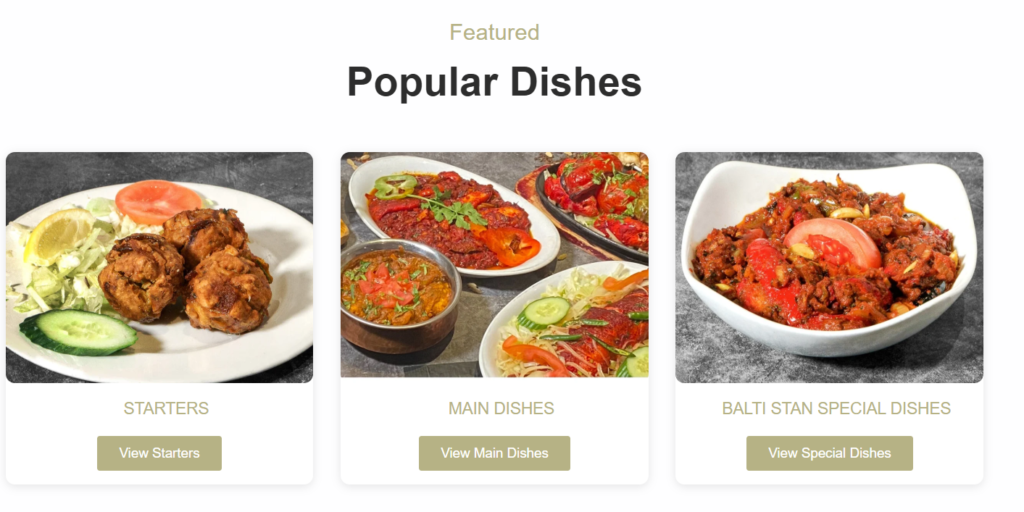Click the Main Dishes photo thumbnail

pos(494,265)
